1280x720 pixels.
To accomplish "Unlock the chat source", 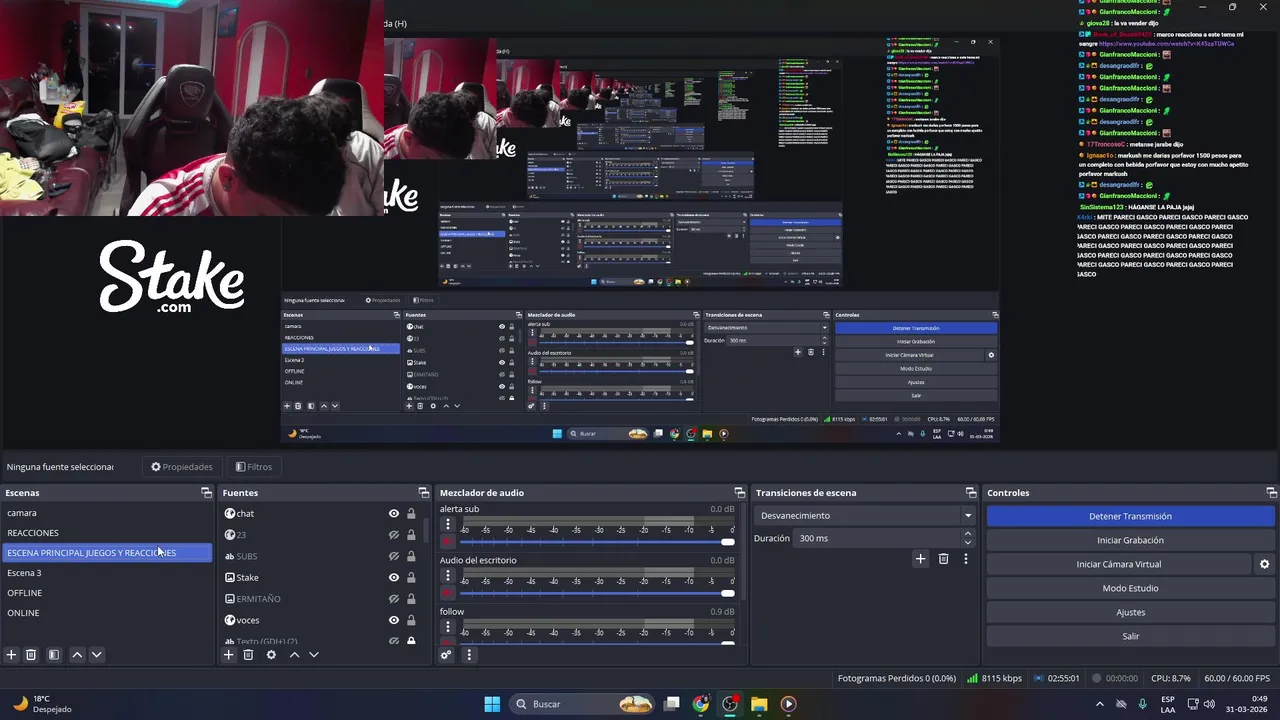I will point(411,514).
